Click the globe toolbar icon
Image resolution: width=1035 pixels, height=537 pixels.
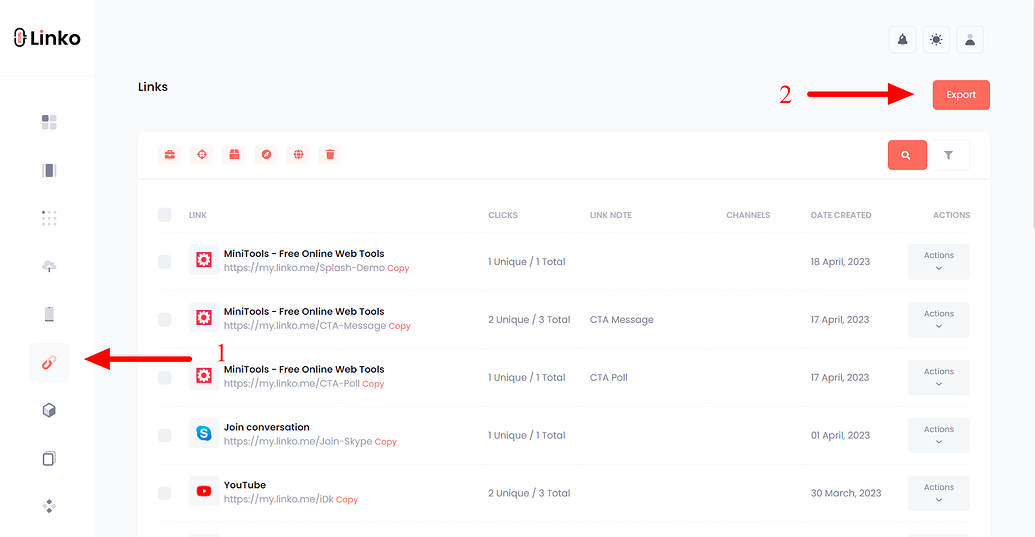point(298,154)
